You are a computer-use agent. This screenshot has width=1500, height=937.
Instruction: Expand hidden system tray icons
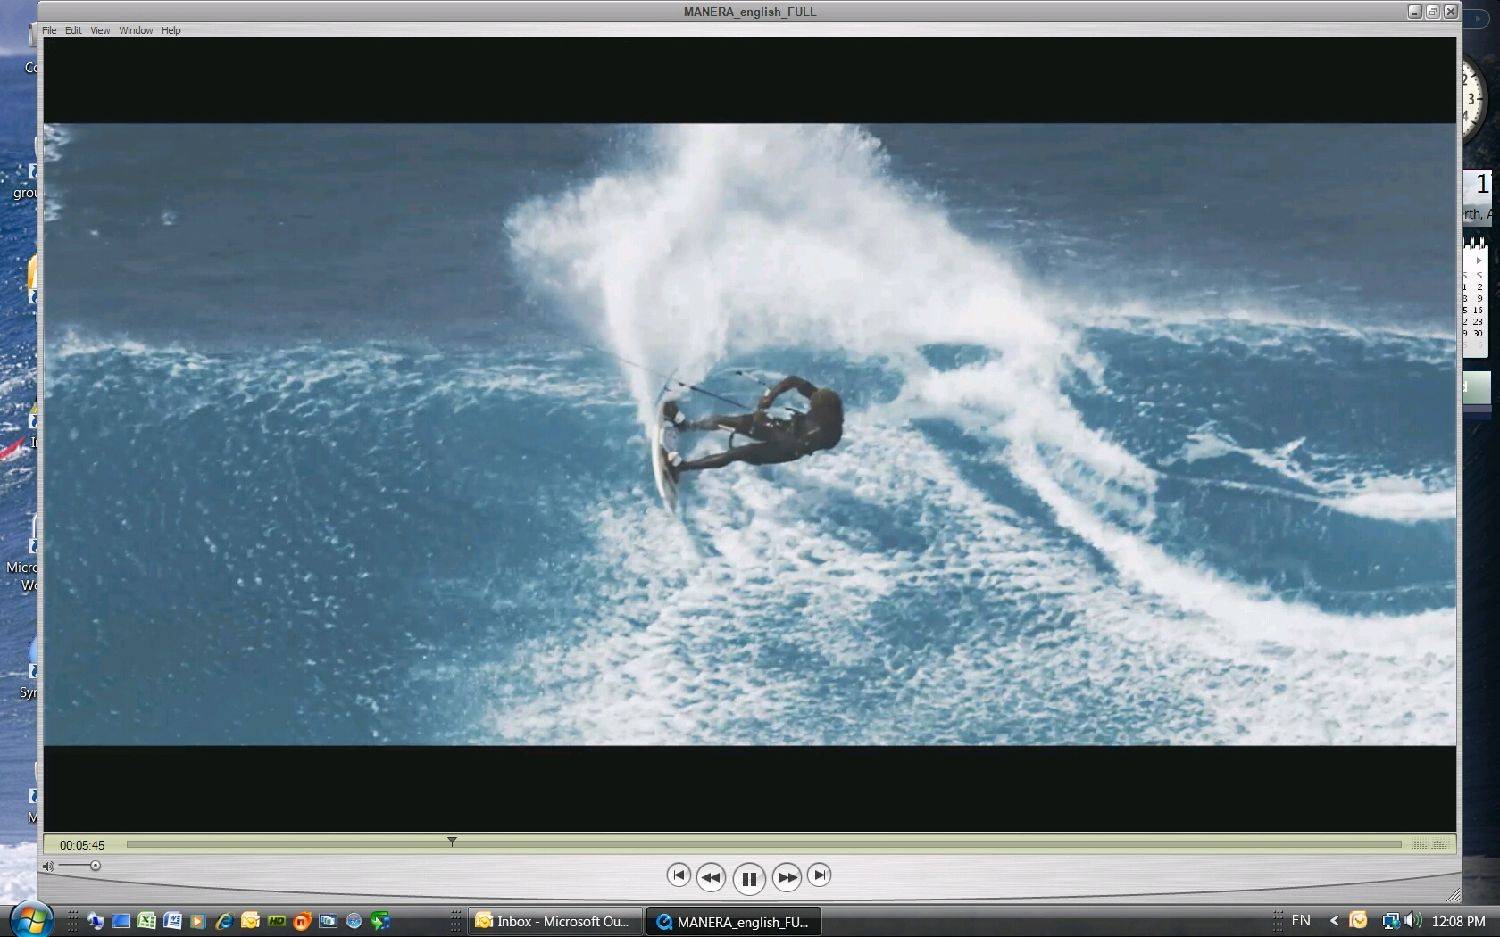pyautogui.click(x=1333, y=921)
